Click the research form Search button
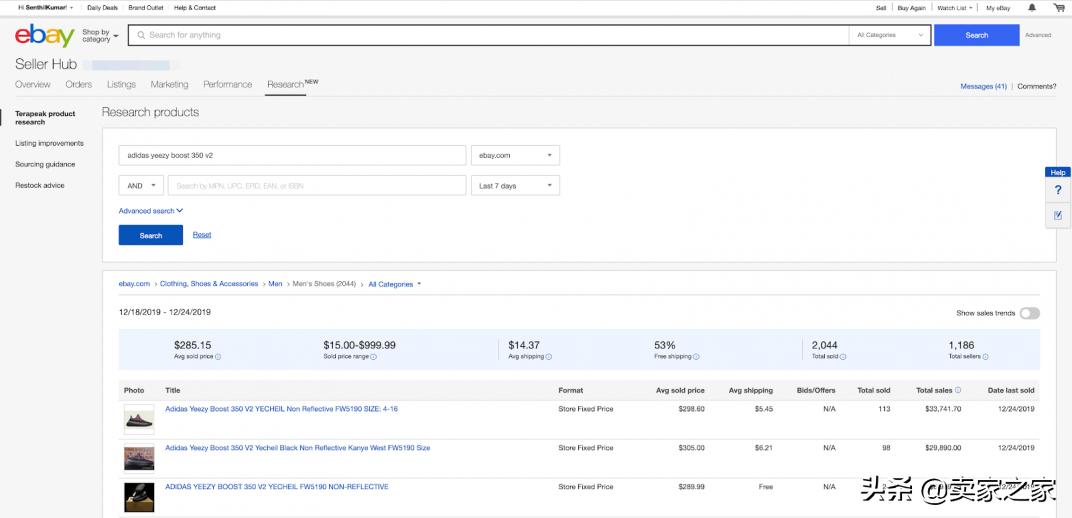The width and height of the screenshot is (1072, 518). (150, 235)
